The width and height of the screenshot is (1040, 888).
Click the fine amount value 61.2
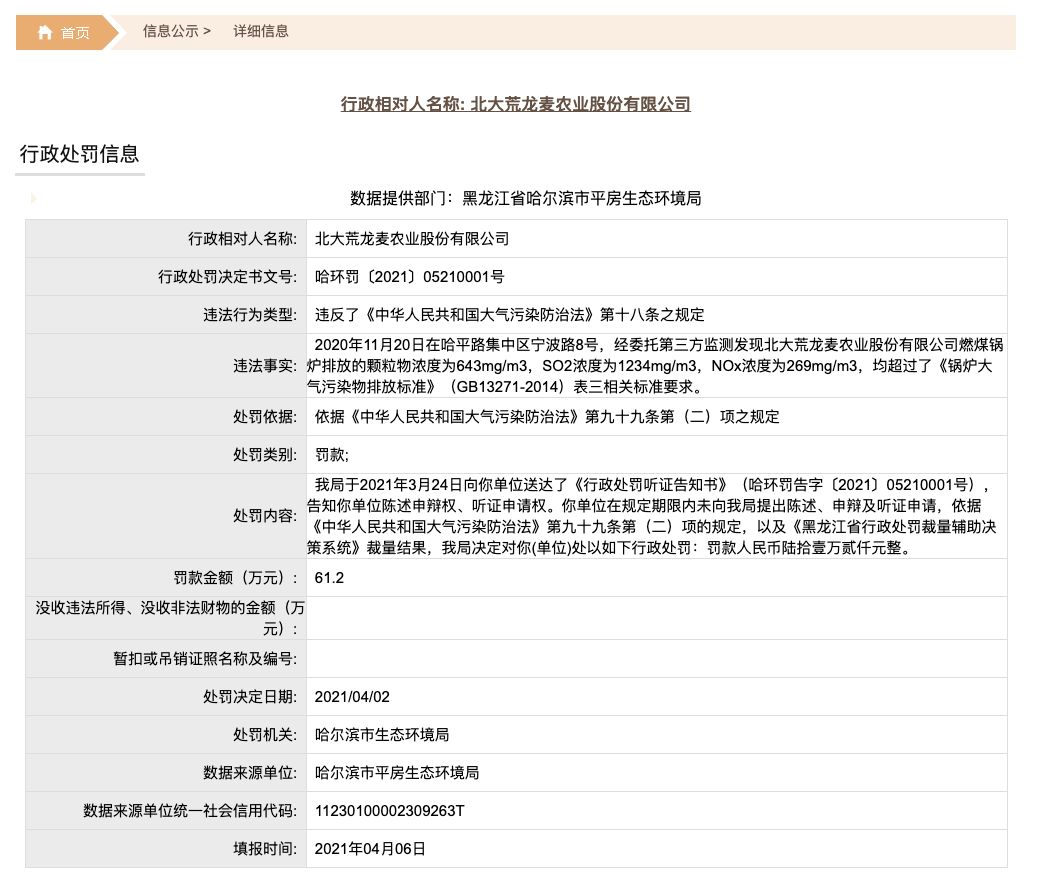pyautogui.click(x=329, y=577)
